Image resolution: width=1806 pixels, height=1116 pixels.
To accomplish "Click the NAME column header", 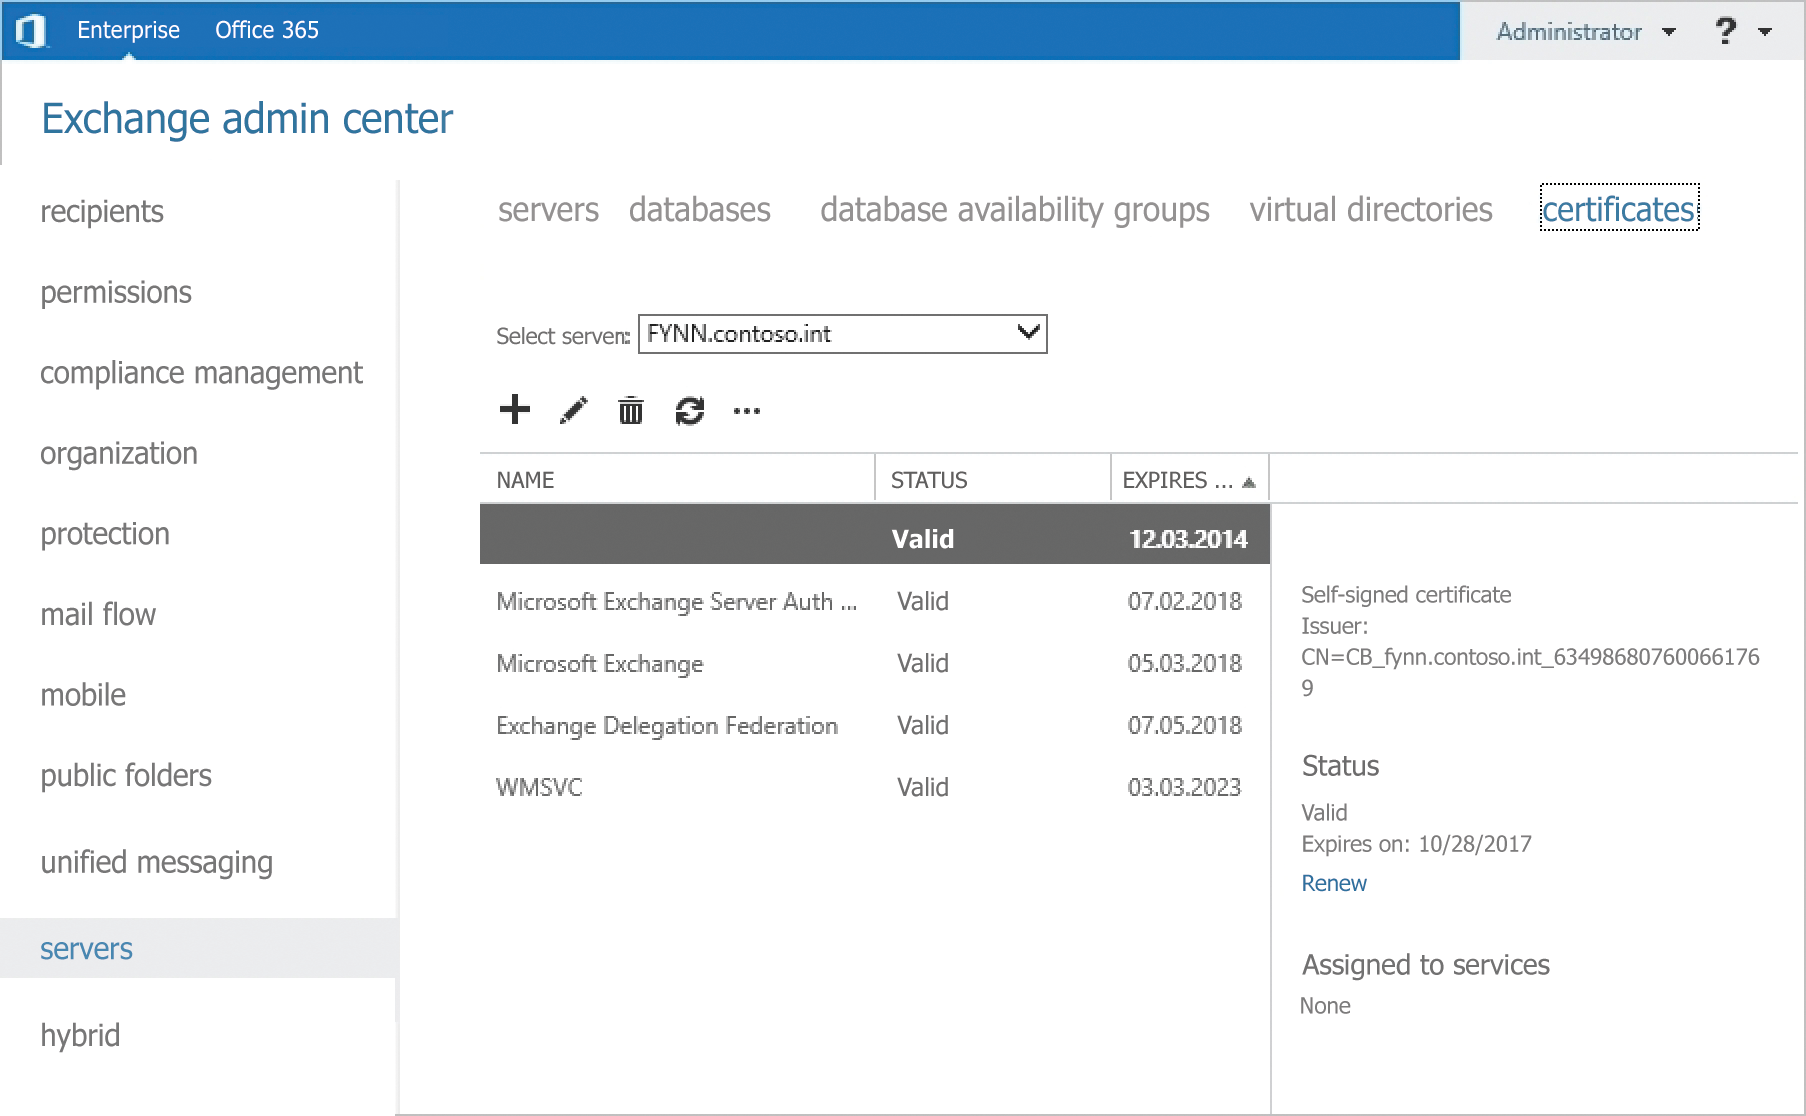I will (524, 480).
